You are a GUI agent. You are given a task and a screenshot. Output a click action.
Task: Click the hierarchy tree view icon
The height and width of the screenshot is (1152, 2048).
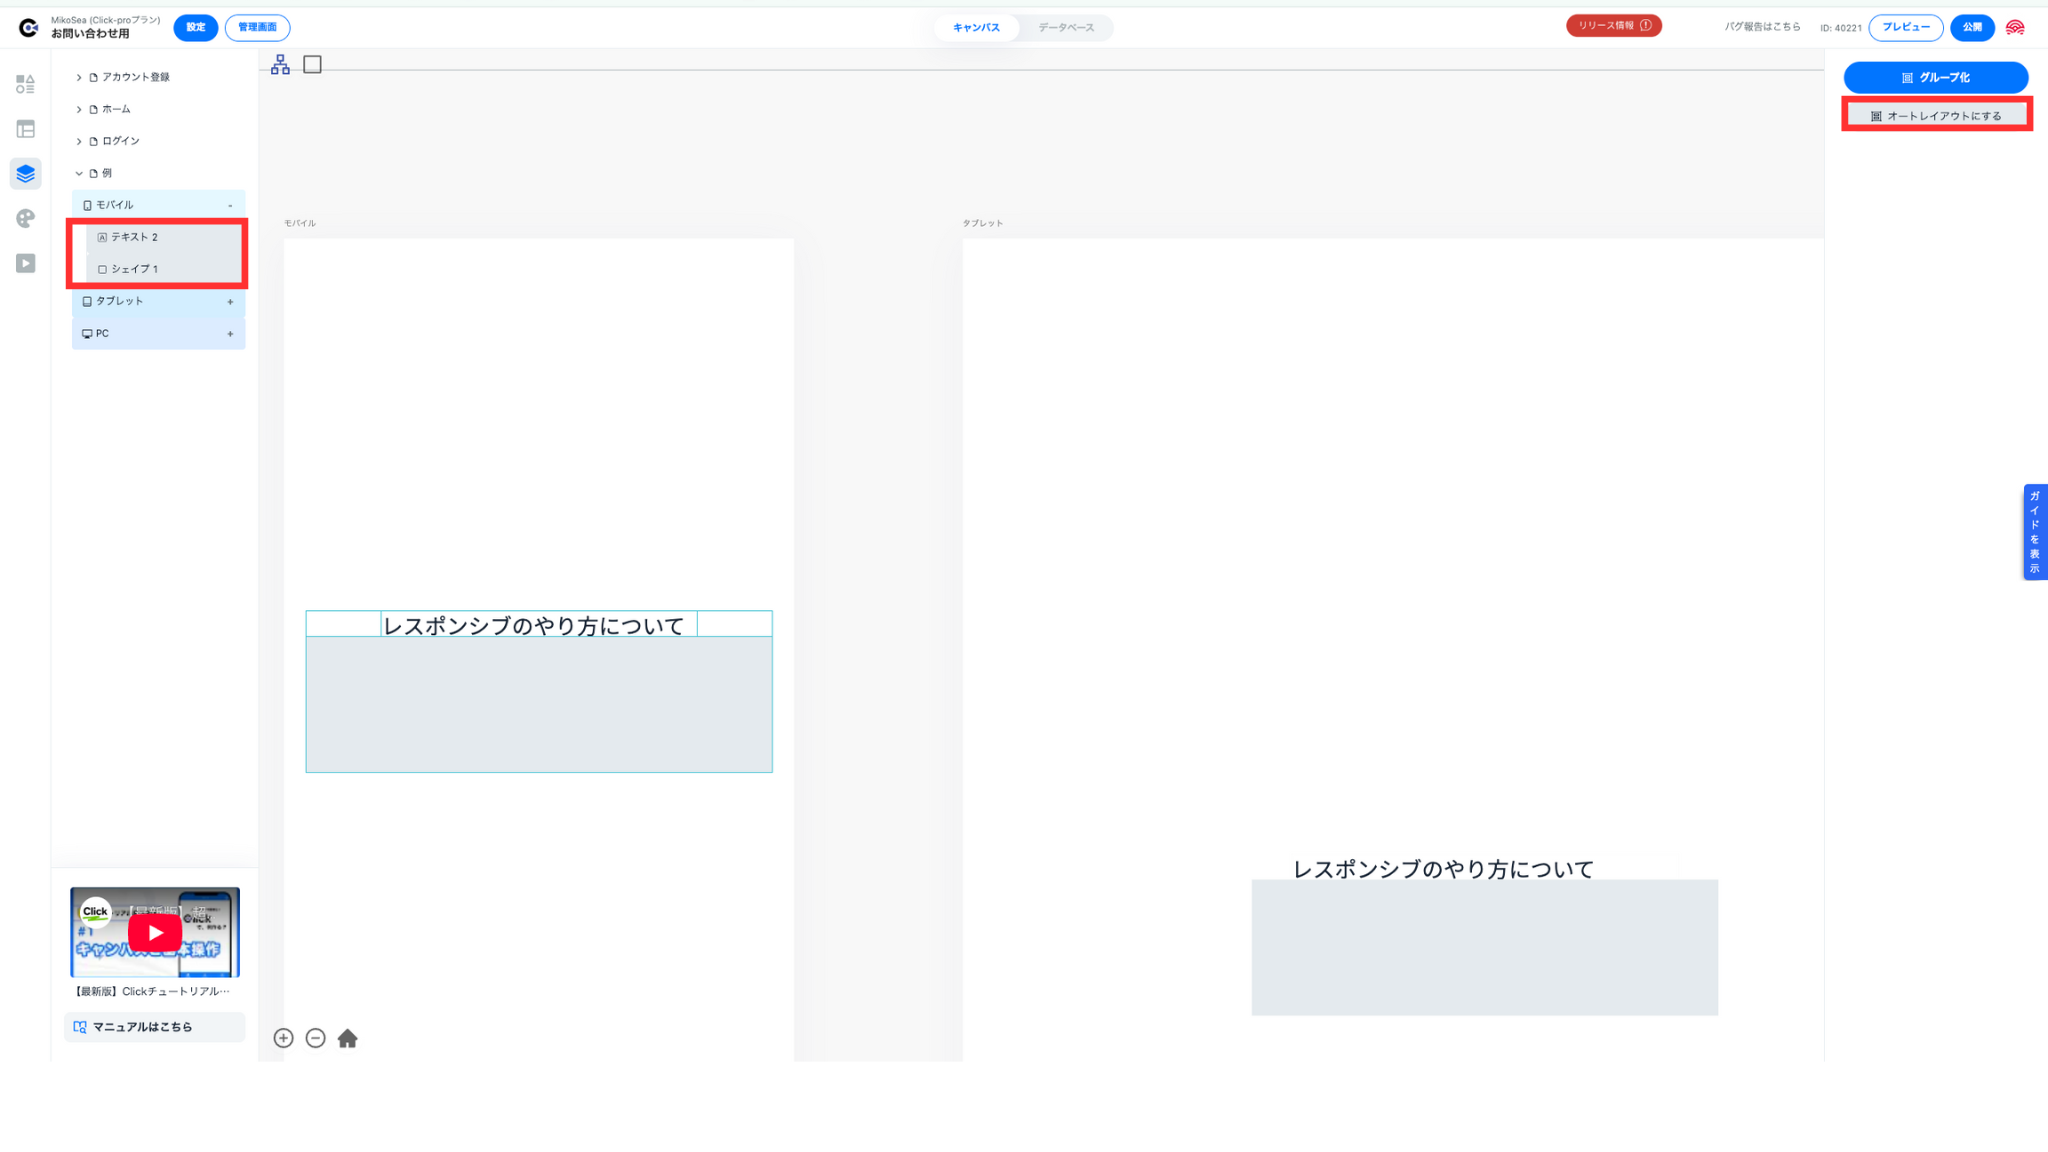click(280, 65)
